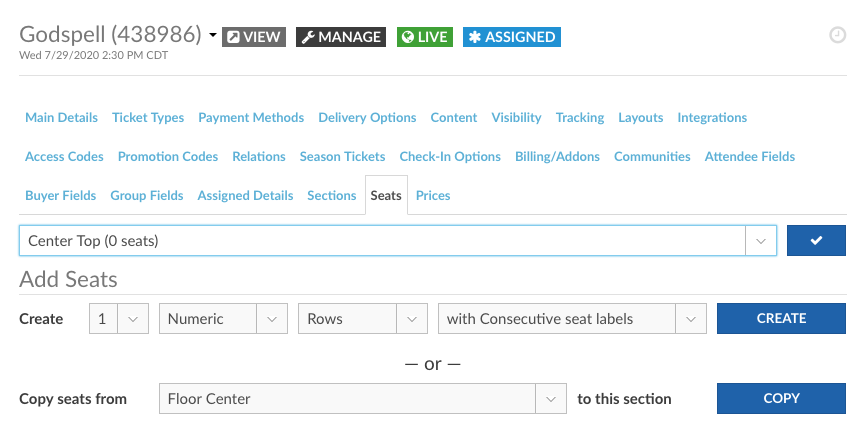Open the Sections tab
The height and width of the screenshot is (446, 866).
pyautogui.click(x=332, y=196)
